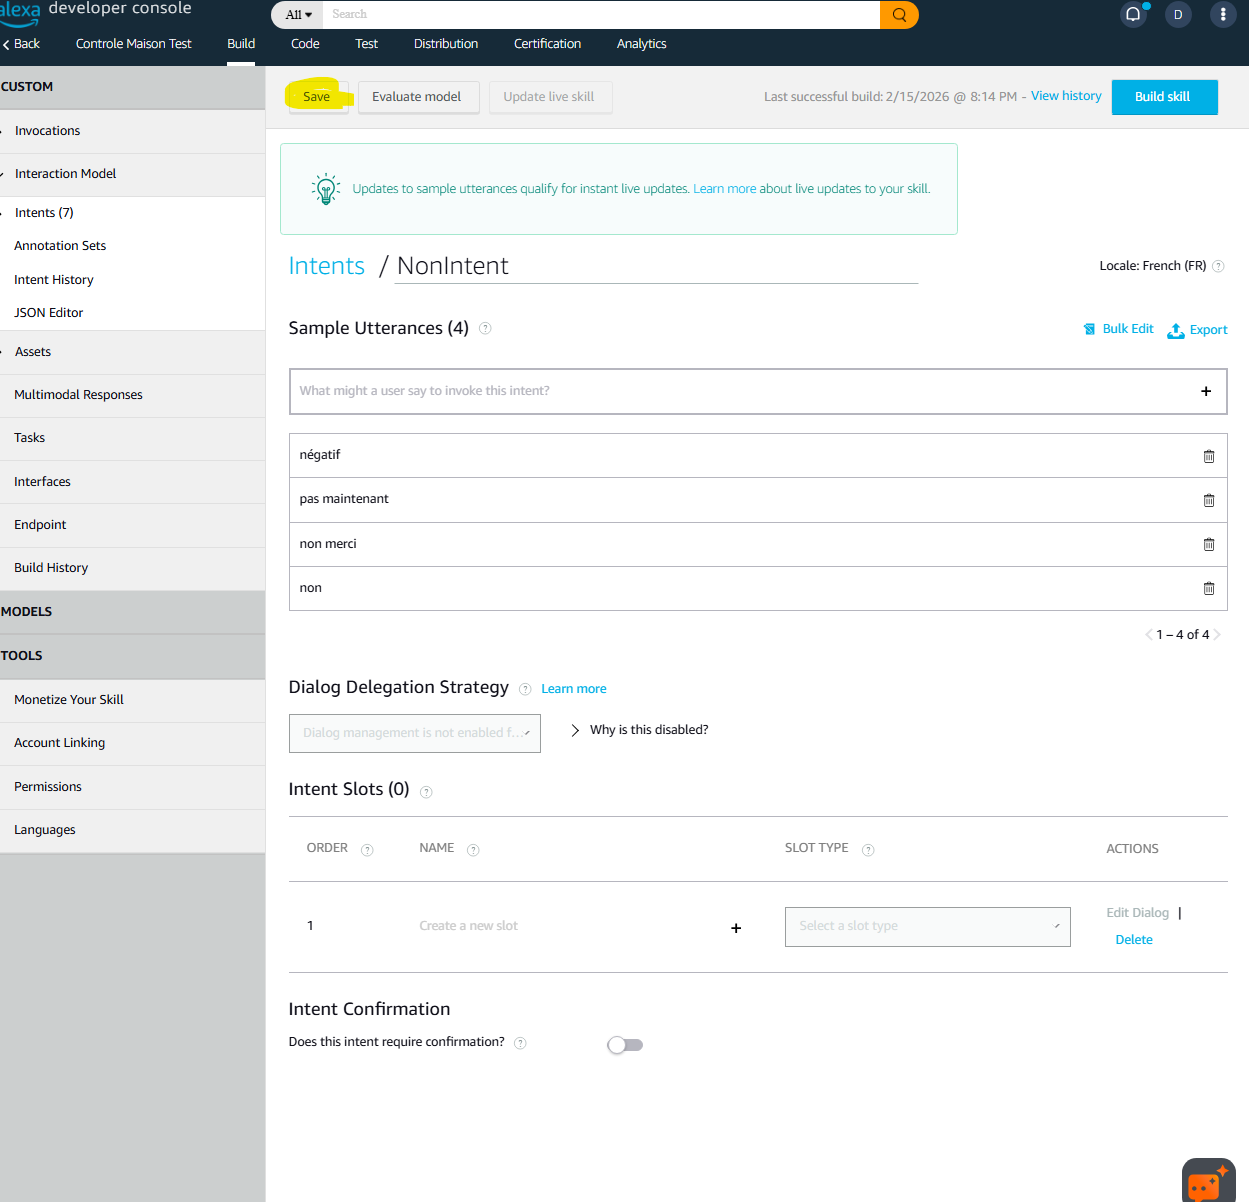Click the orange search magnifier icon

pos(899,15)
